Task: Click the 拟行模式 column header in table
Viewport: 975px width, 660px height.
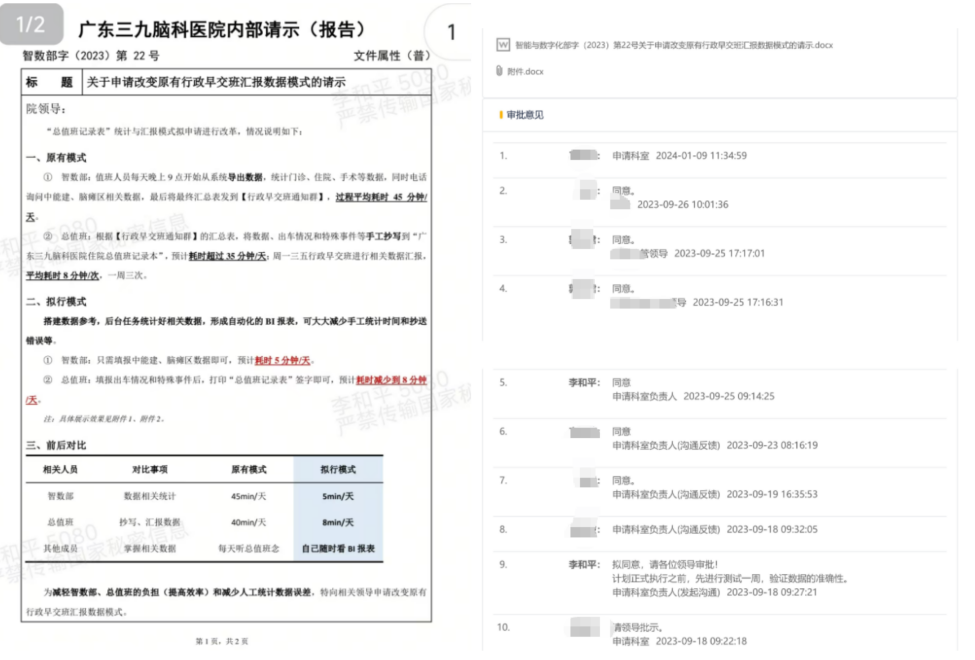Action: (335, 469)
